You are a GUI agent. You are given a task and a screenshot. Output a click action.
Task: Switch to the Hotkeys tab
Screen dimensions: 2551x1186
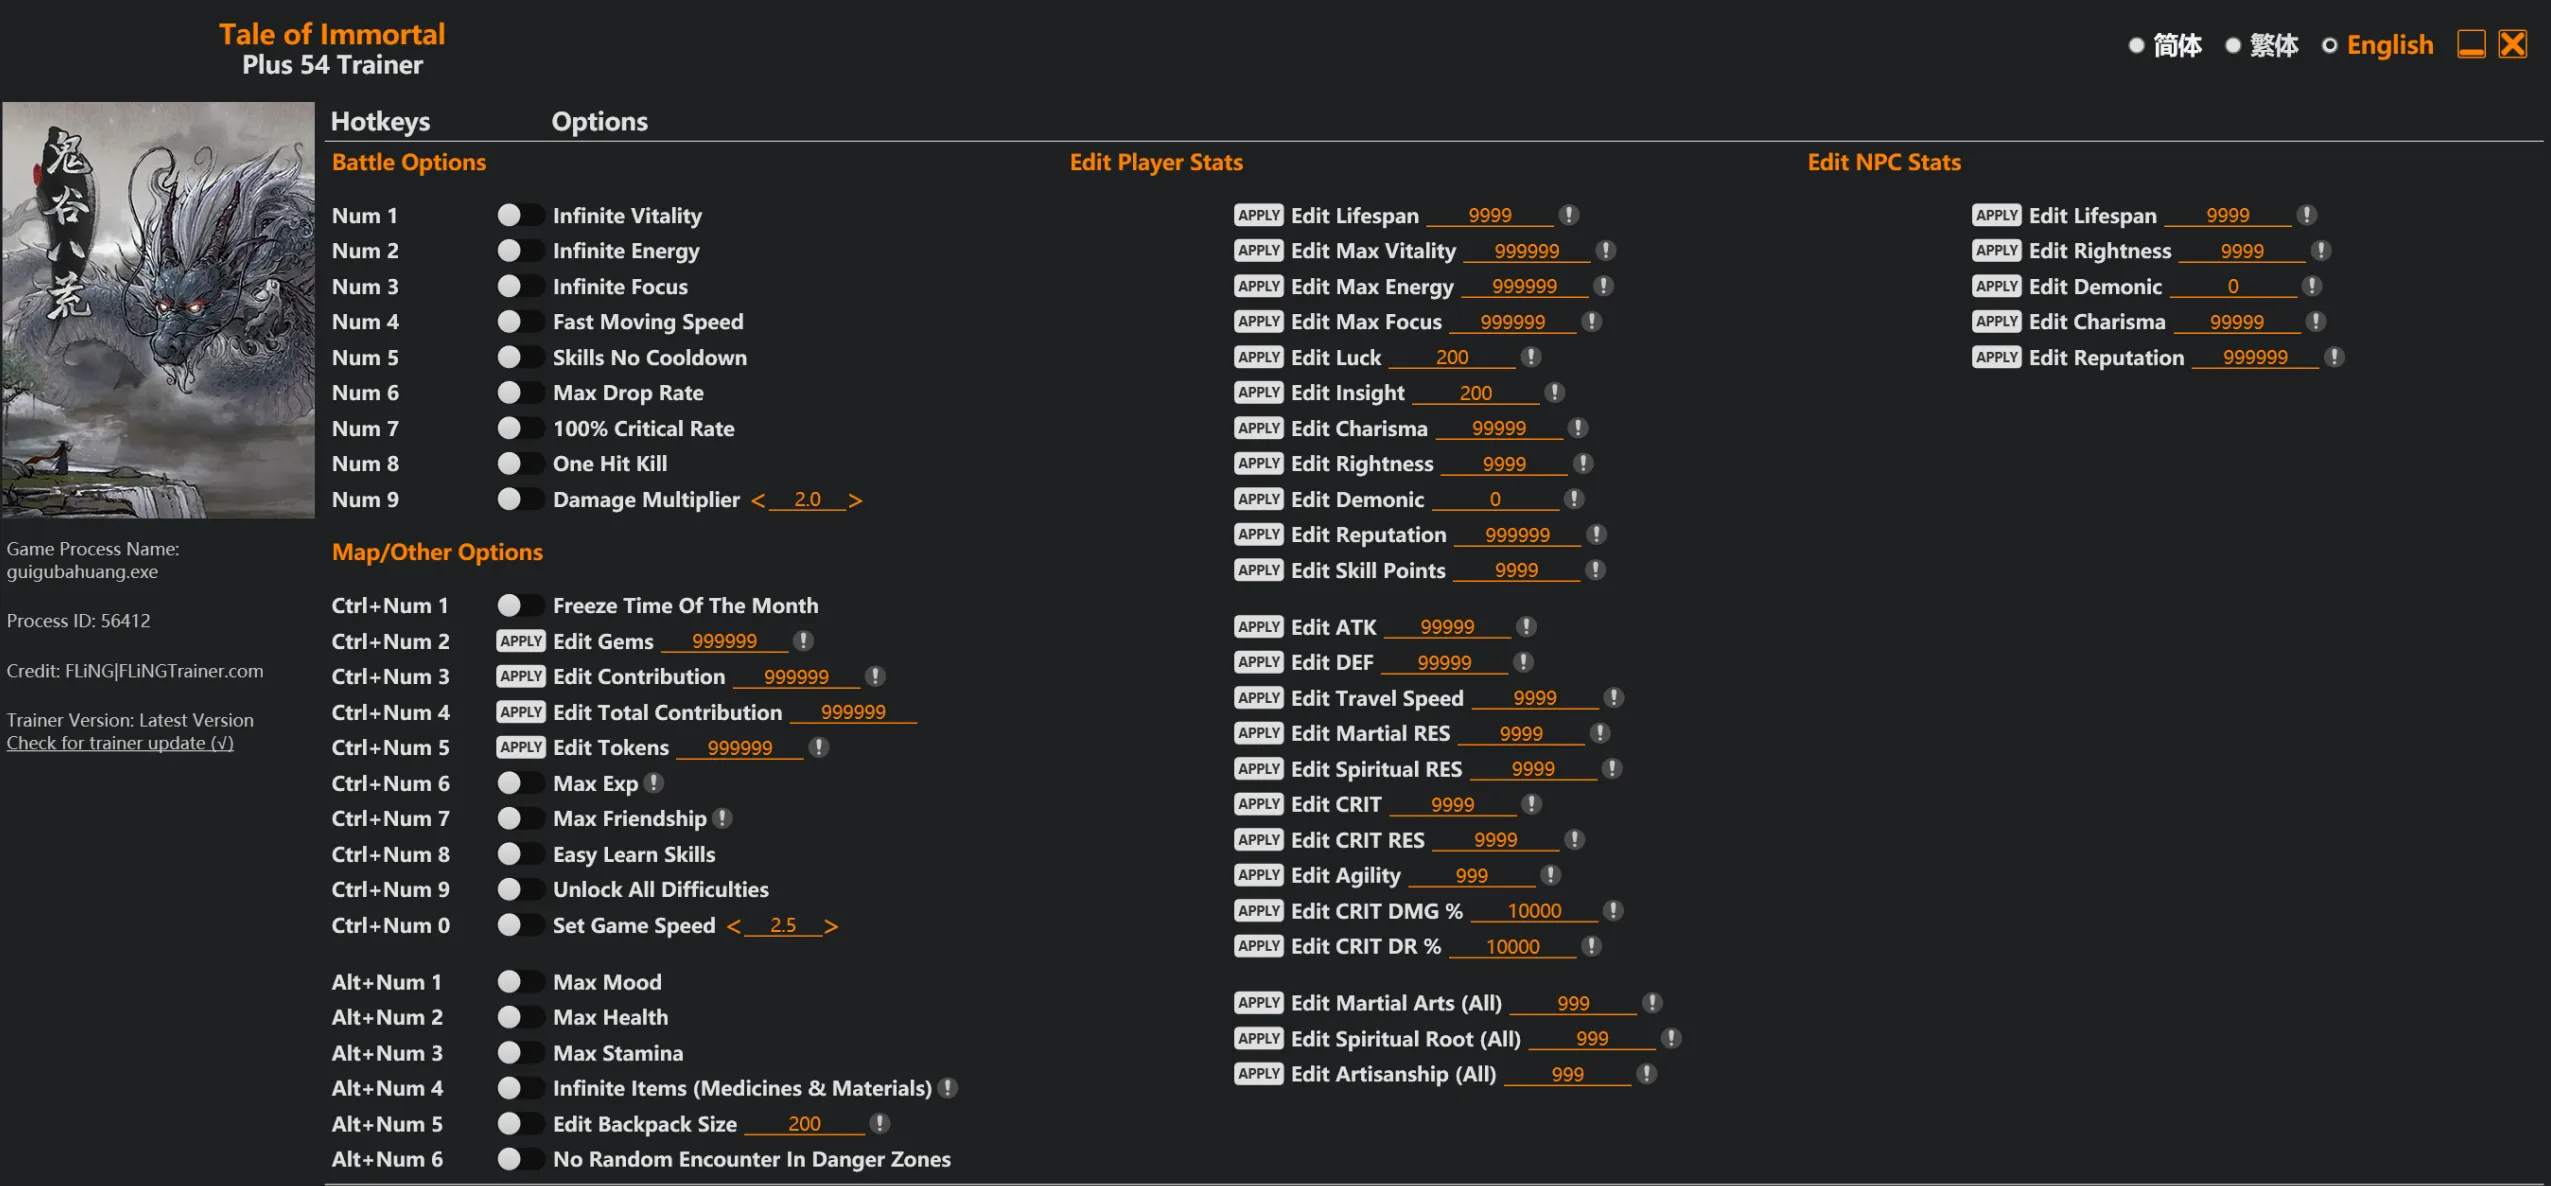[380, 122]
